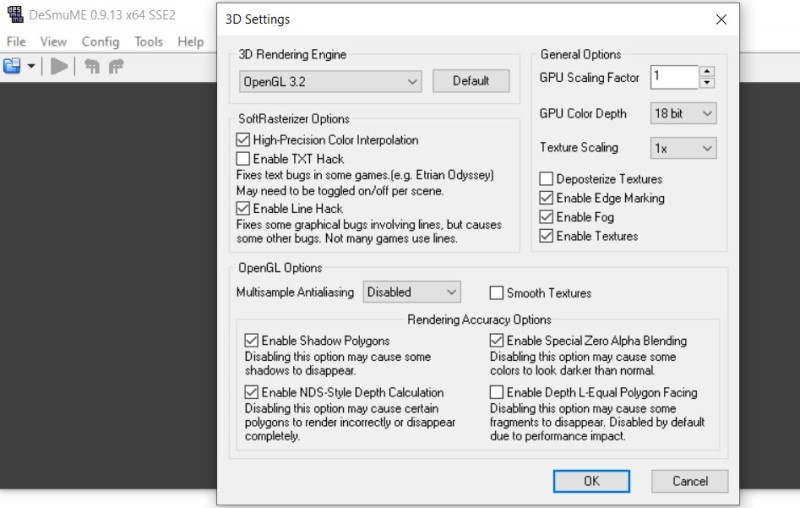The image size is (800, 508).
Task: Open the Tools menu
Action: pos(148,42)
